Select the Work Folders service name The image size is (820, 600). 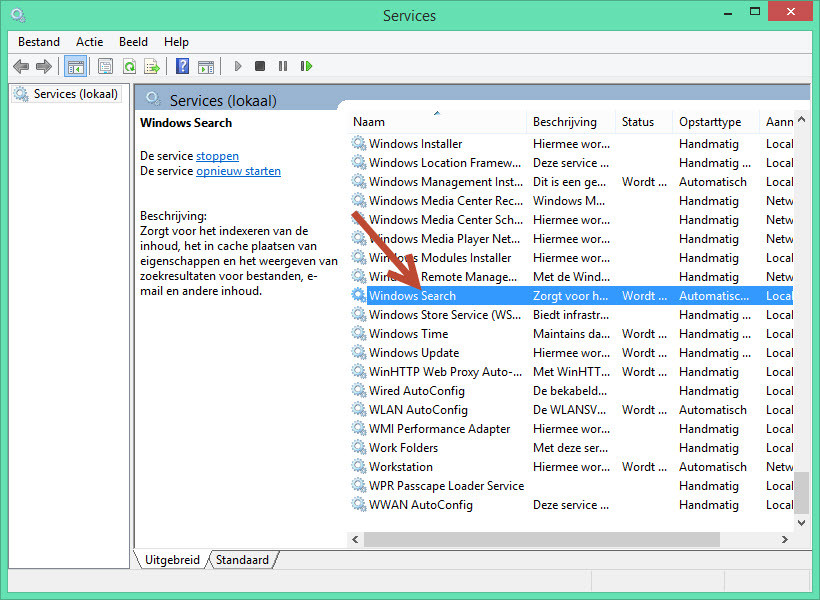pyautogui.click(x=403, y=448)
